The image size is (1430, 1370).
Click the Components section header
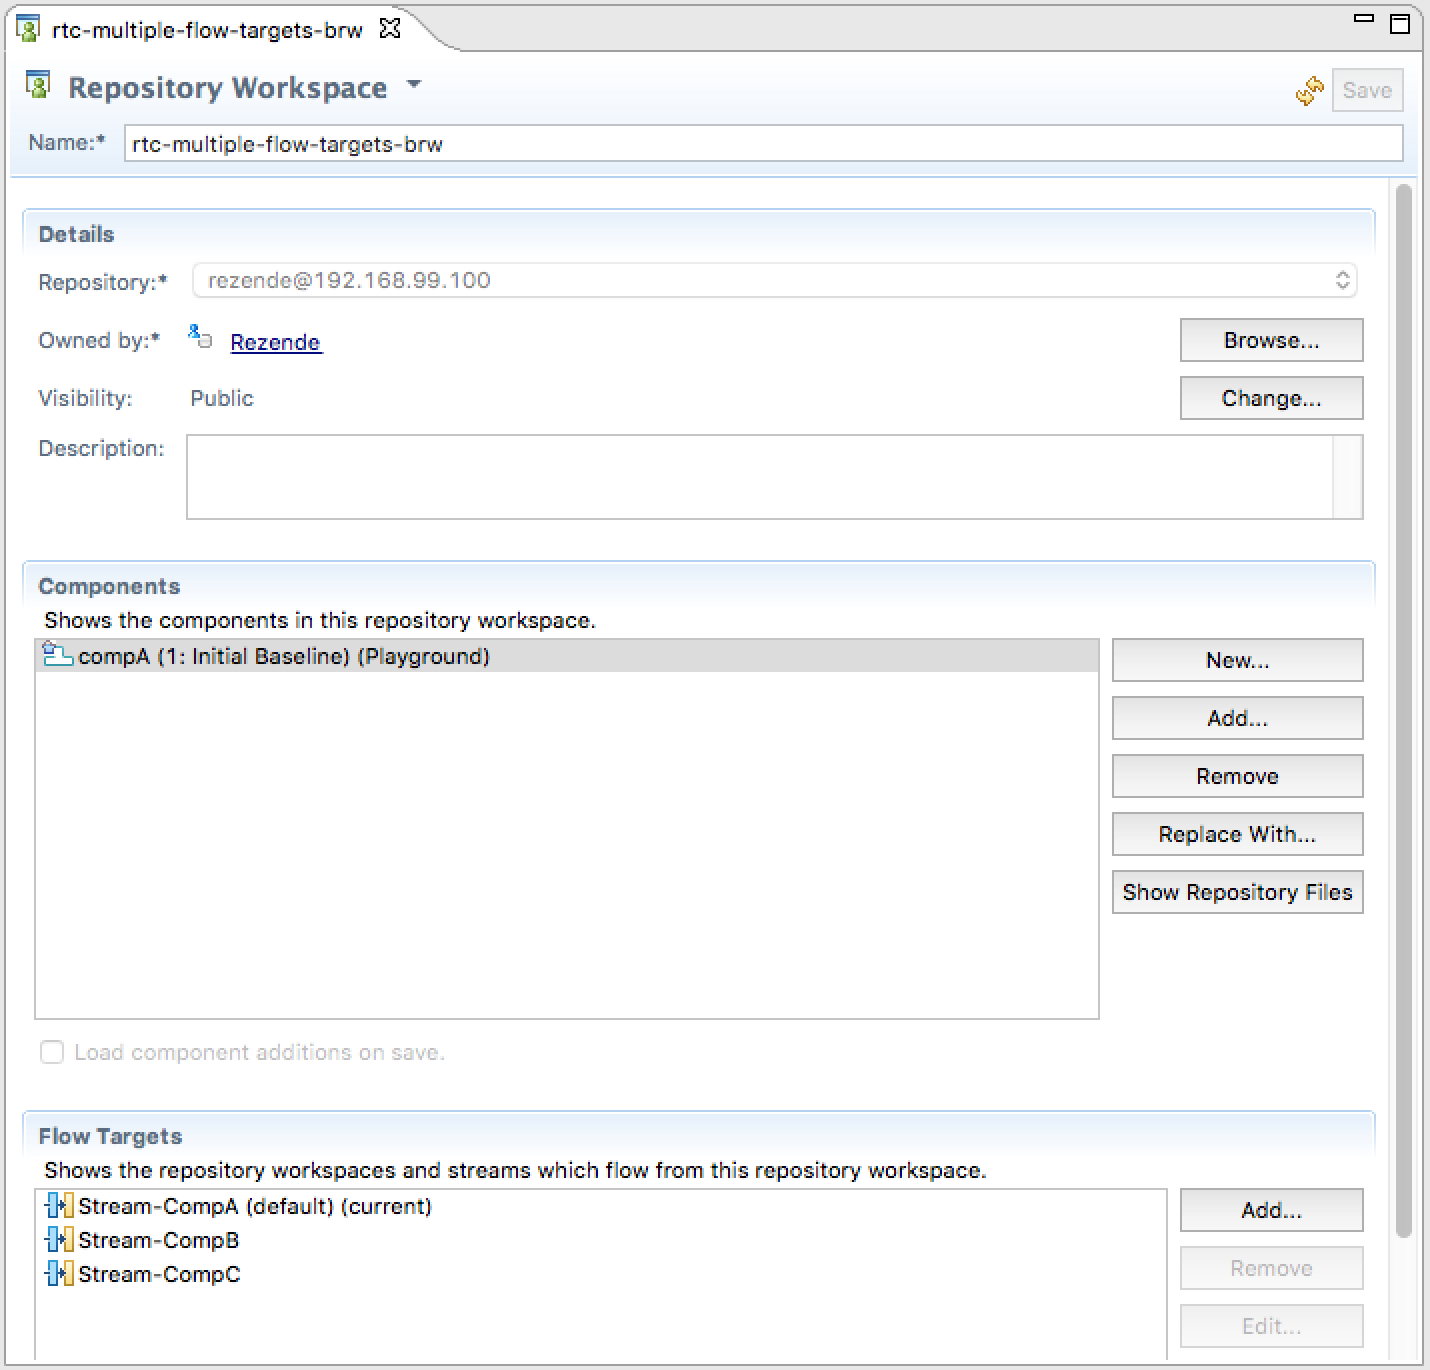[x=109, y=587]
